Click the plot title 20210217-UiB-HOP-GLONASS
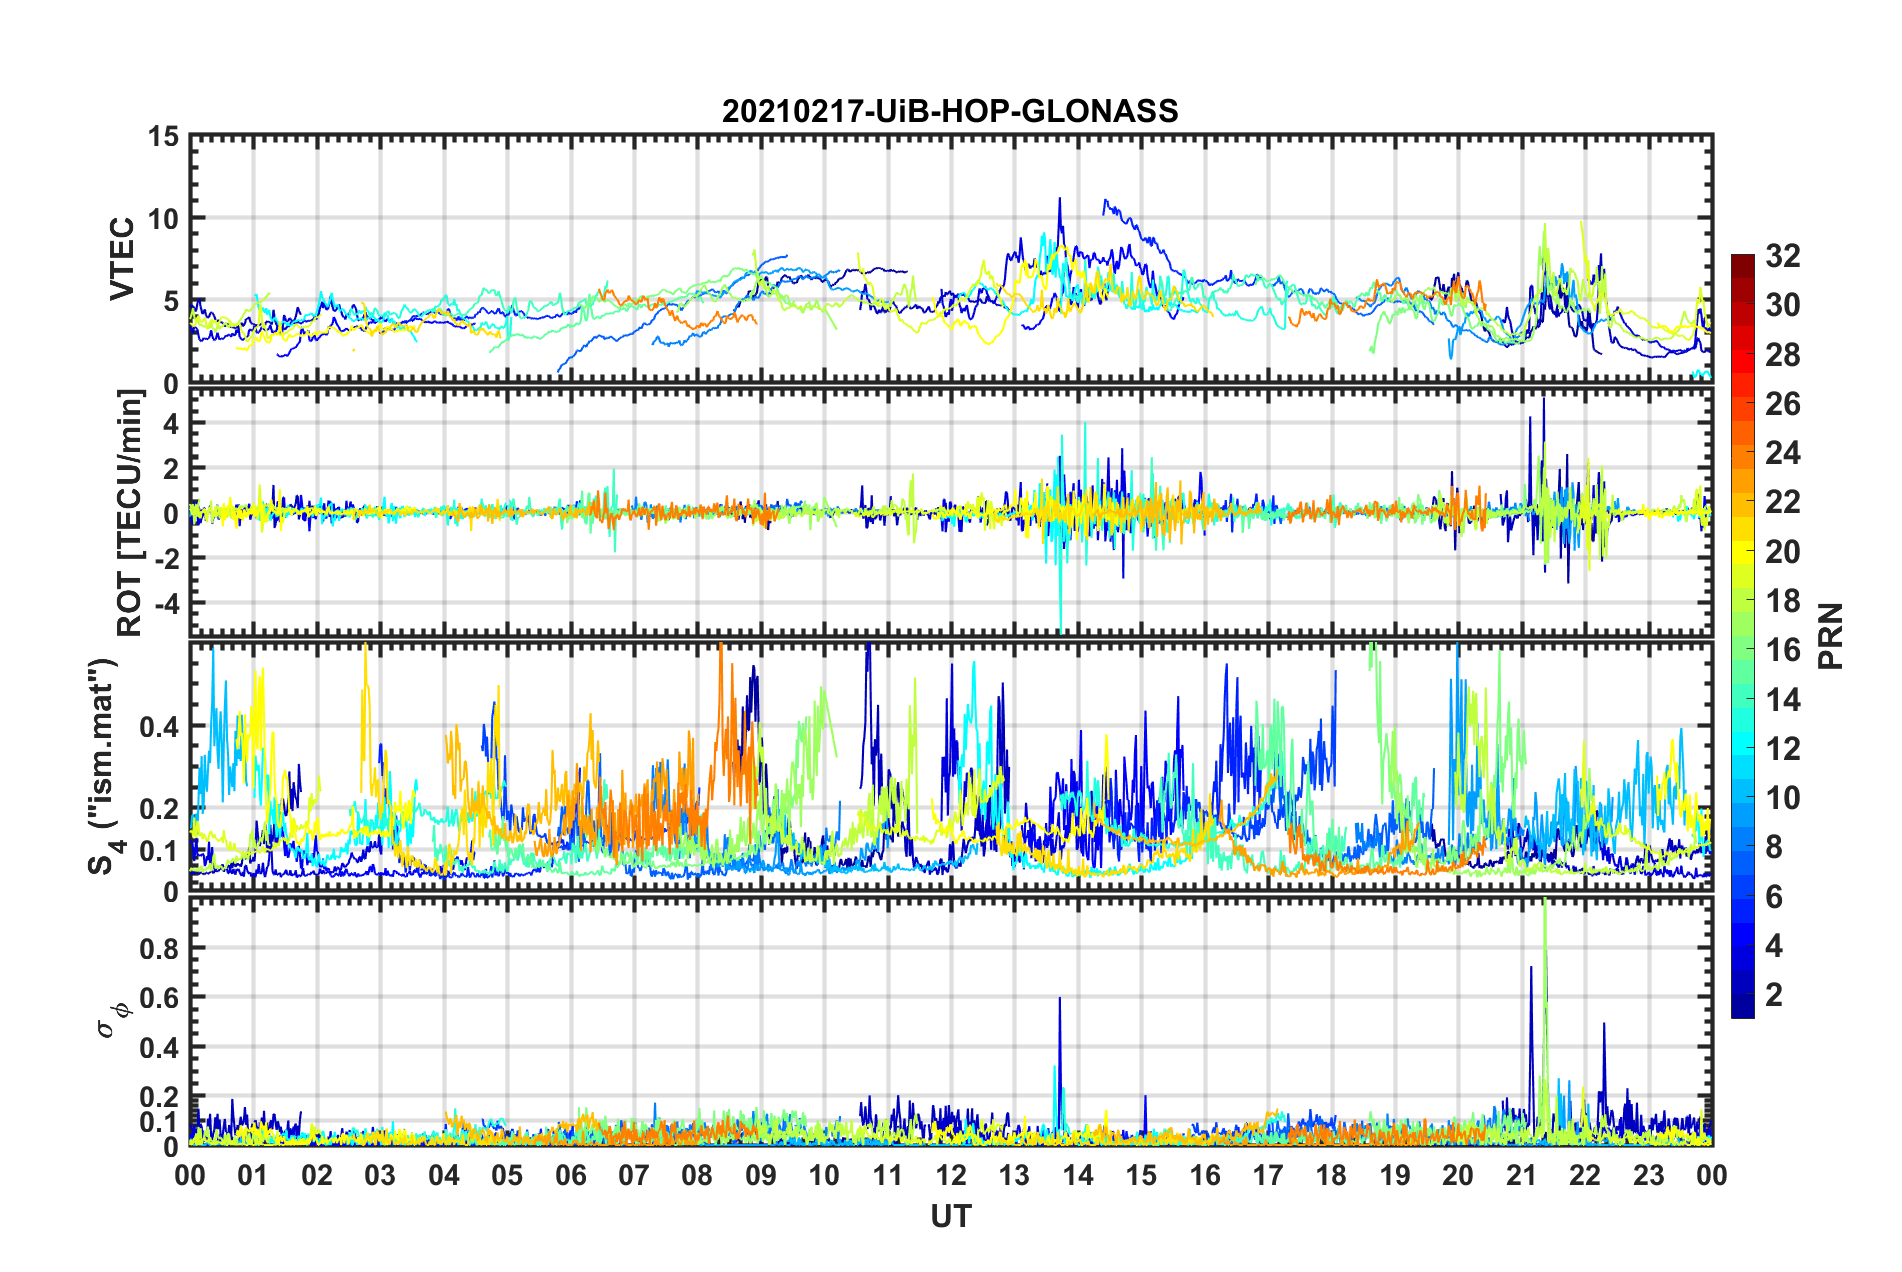The image size is (1902, 1272). 950,111
